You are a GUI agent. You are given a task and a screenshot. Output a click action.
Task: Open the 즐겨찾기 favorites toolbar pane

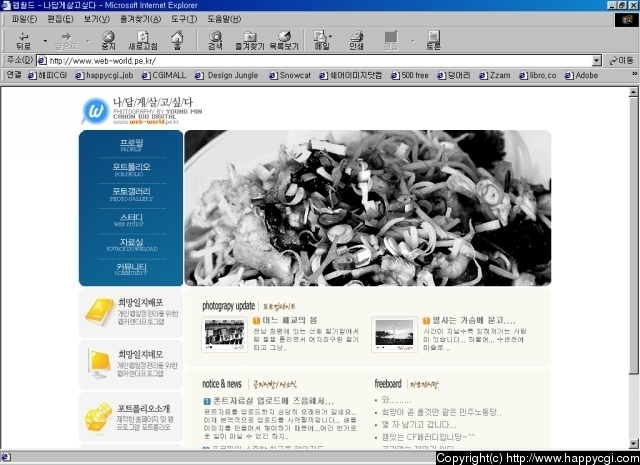pos(249,40)
